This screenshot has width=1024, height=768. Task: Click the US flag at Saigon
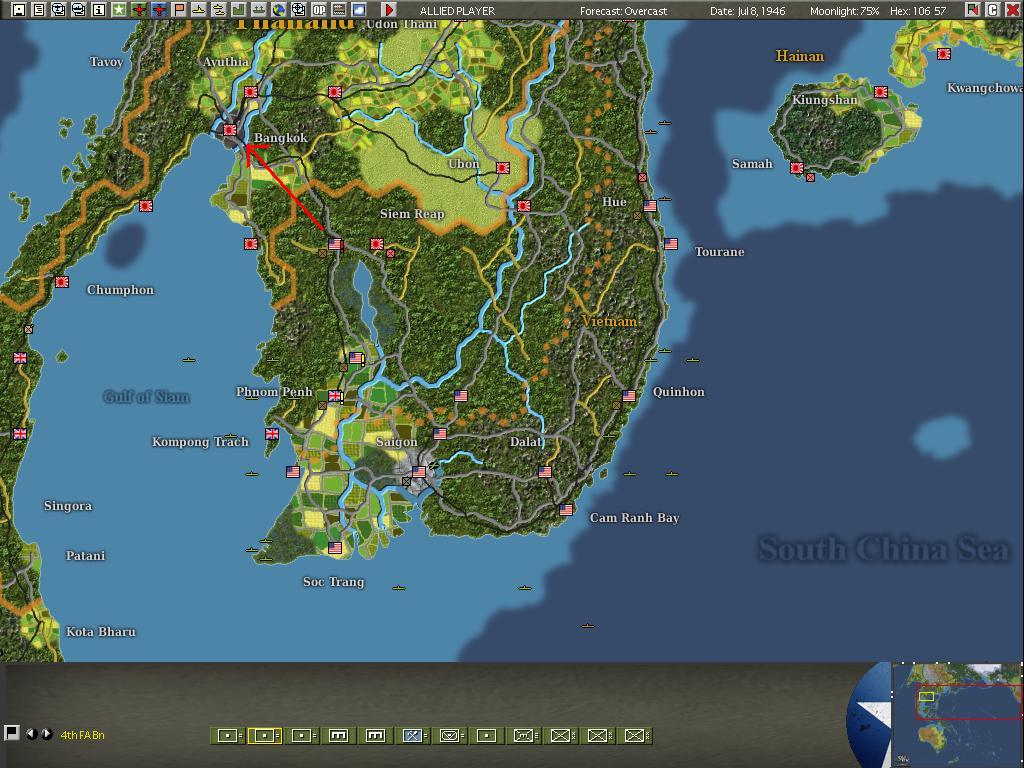419,472
